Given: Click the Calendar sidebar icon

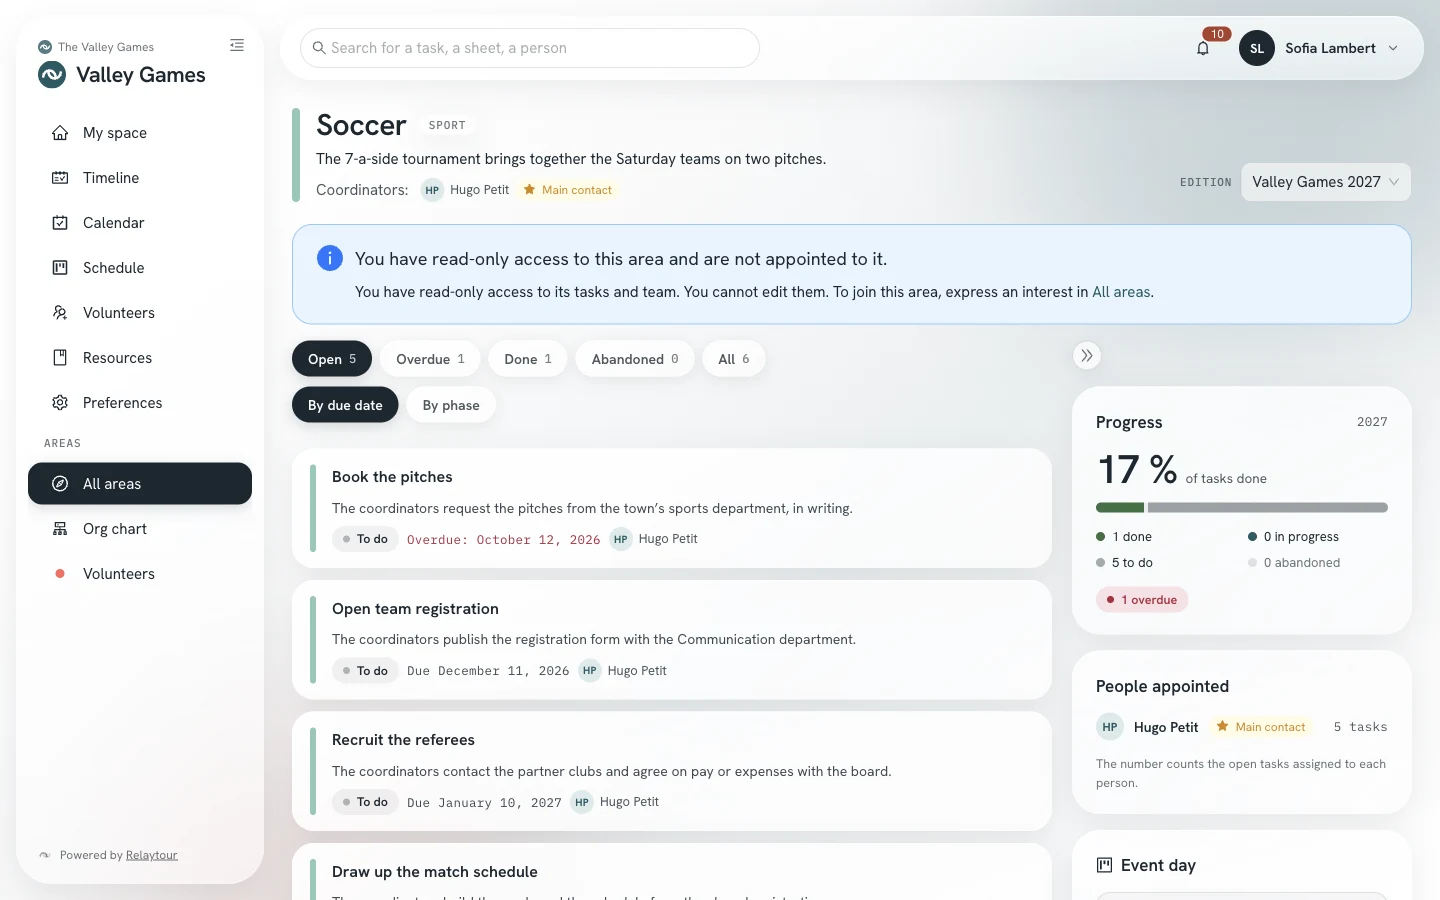Looking at the screenshot, I should [x=60, y=223].
